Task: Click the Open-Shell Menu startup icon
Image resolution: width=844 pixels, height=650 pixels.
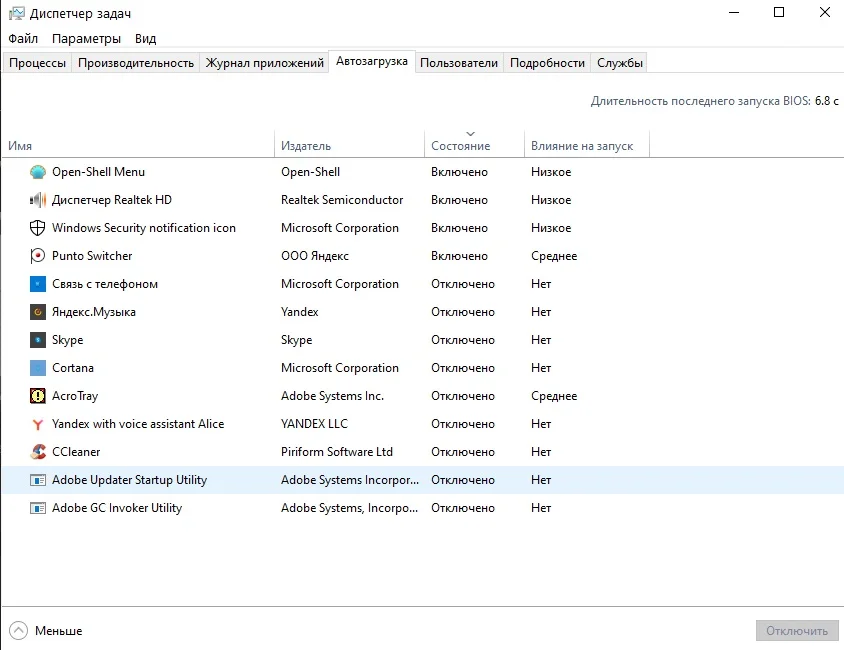Action: pyautogui.click(x=38, y=172)
